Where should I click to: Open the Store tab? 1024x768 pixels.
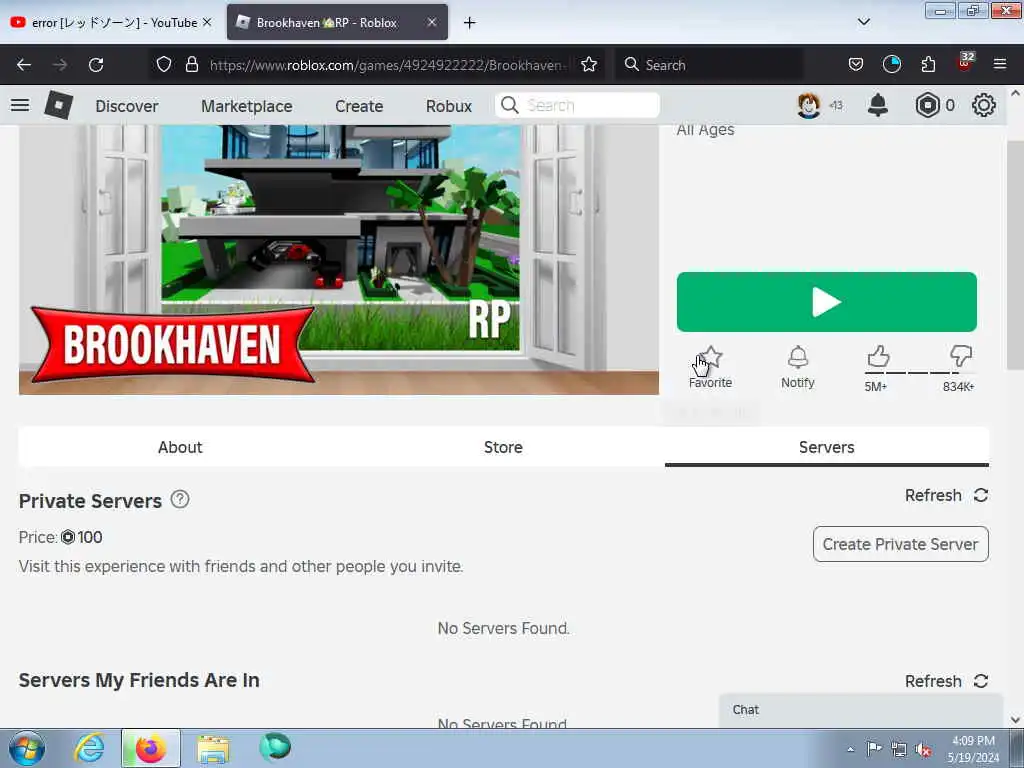coord(503,447)
